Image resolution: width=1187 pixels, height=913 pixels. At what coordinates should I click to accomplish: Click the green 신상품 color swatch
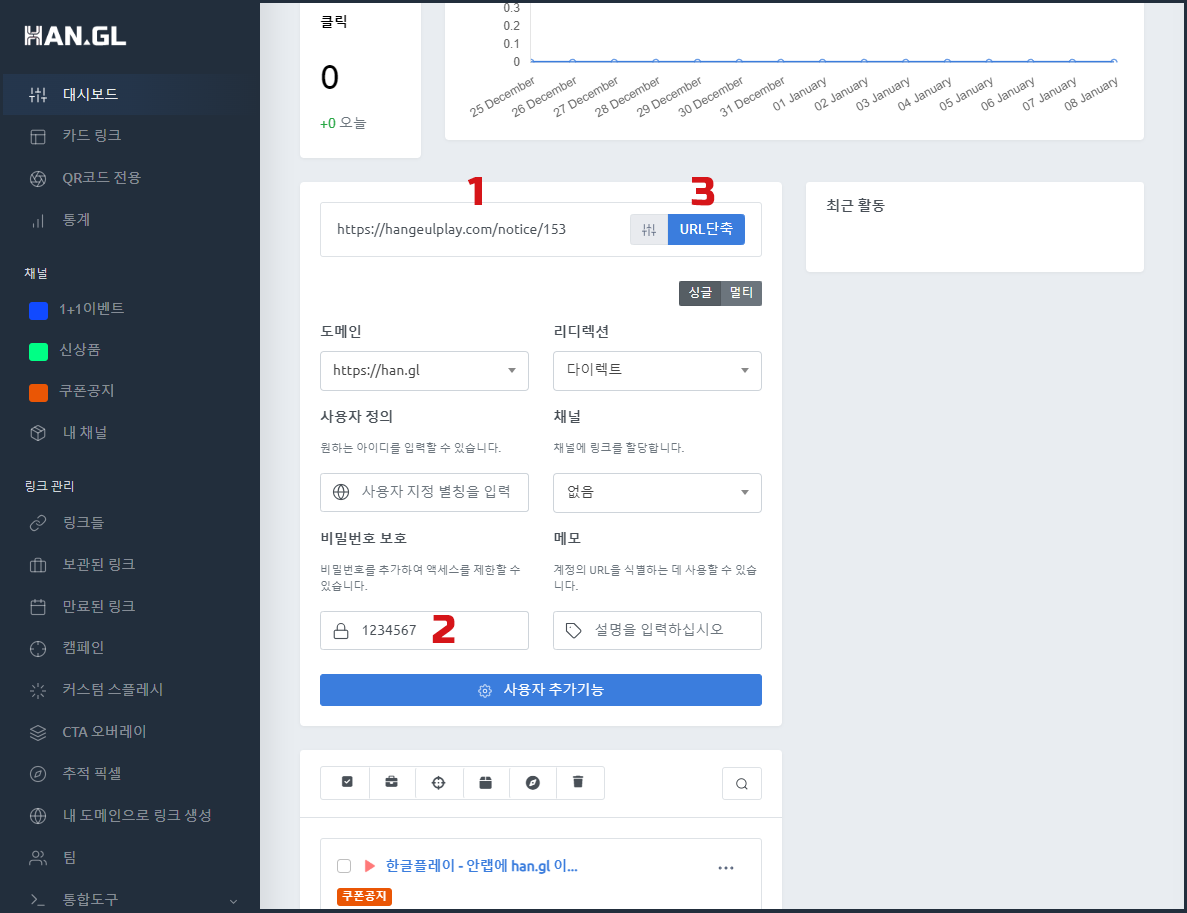pos(38,351)
